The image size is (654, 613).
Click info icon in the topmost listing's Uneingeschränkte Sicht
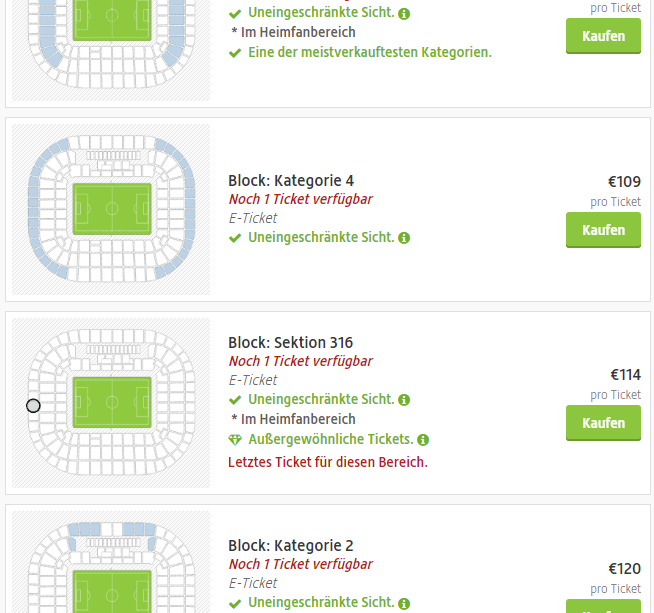tap(404, 15)
